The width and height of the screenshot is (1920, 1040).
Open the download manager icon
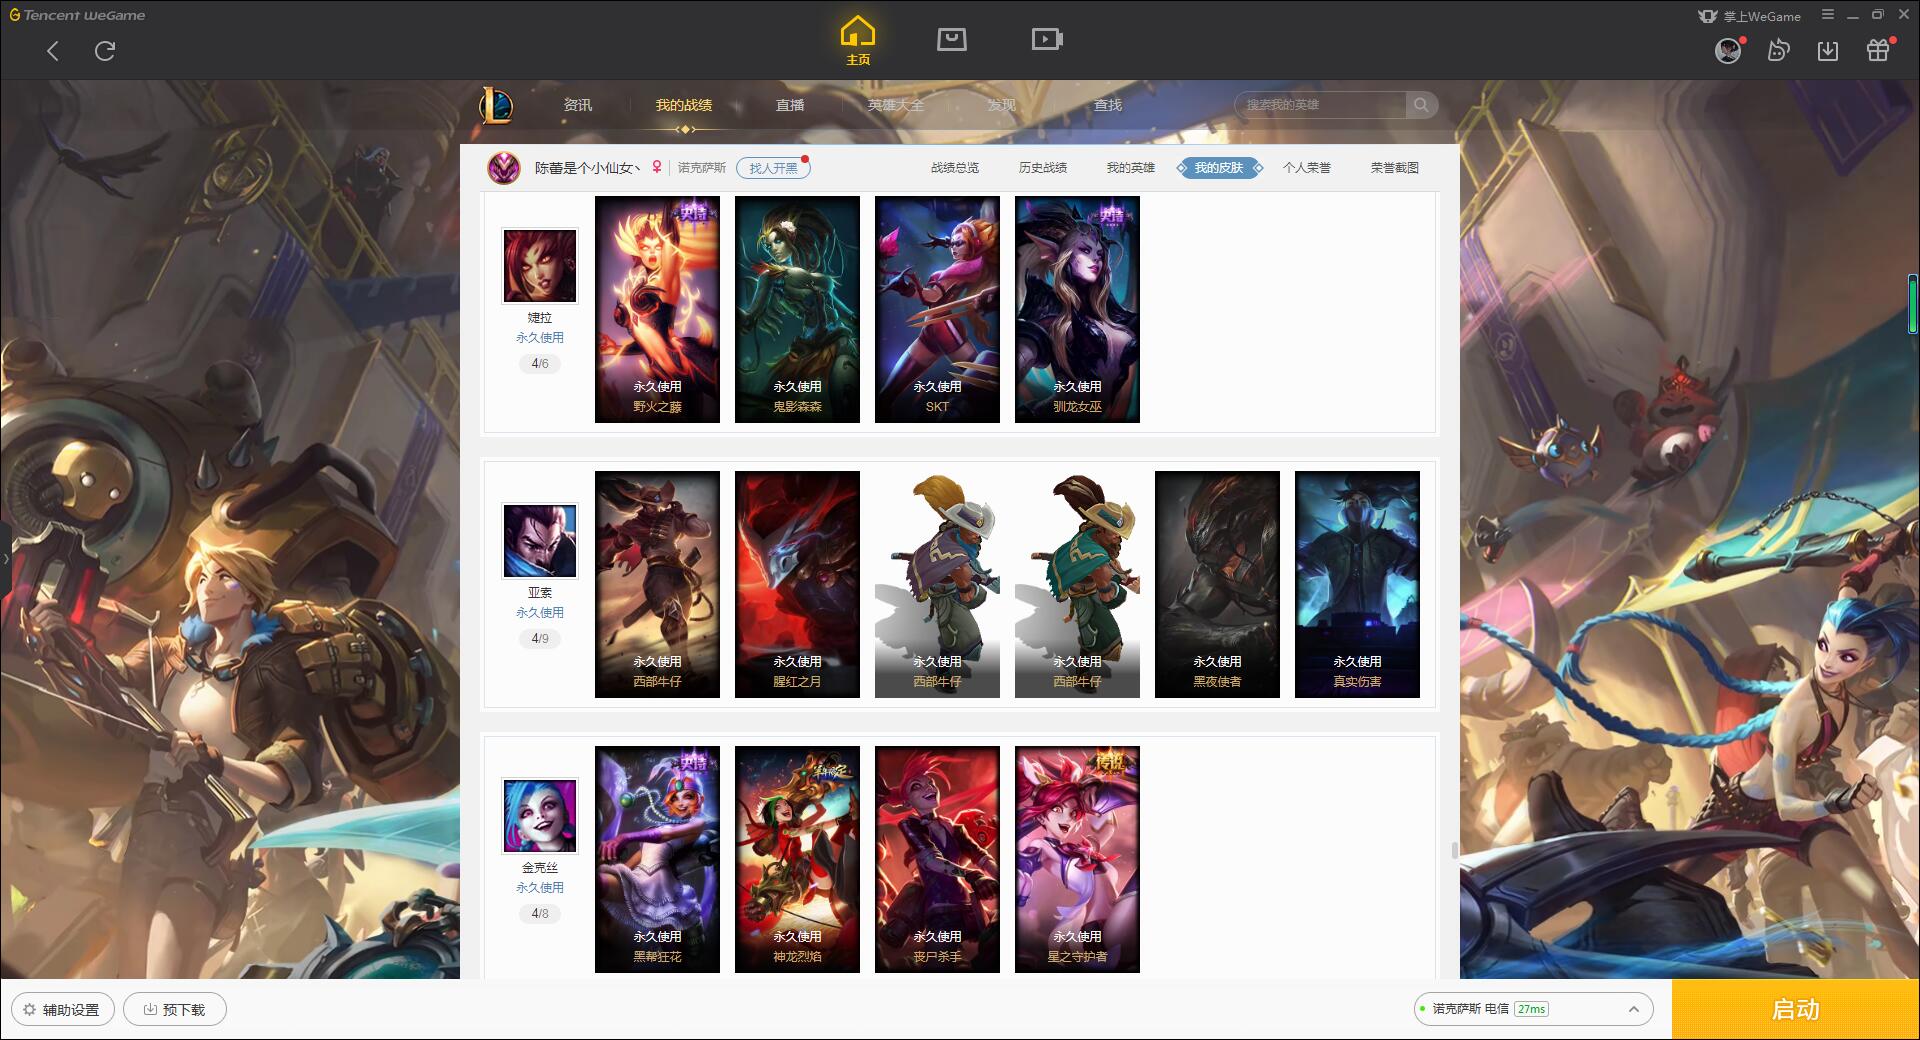(1828, 50)
